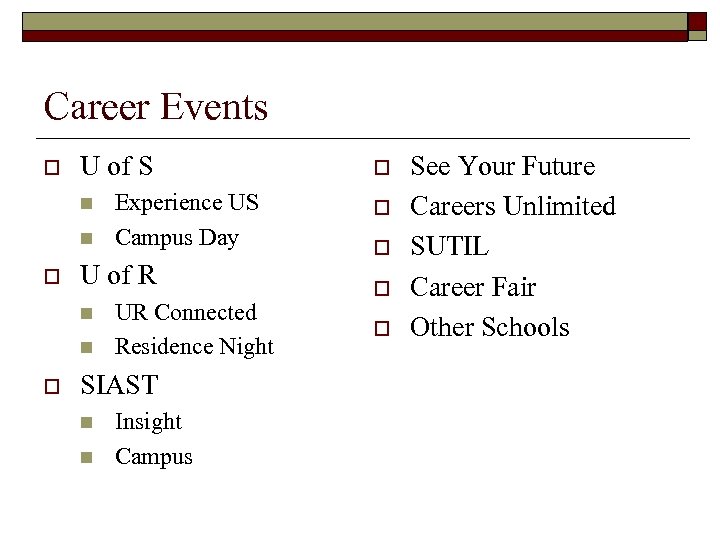720x540 pixels.
Task: Click the hollow square bullet beside "SIAST"
Action: (x=48, y=385)
